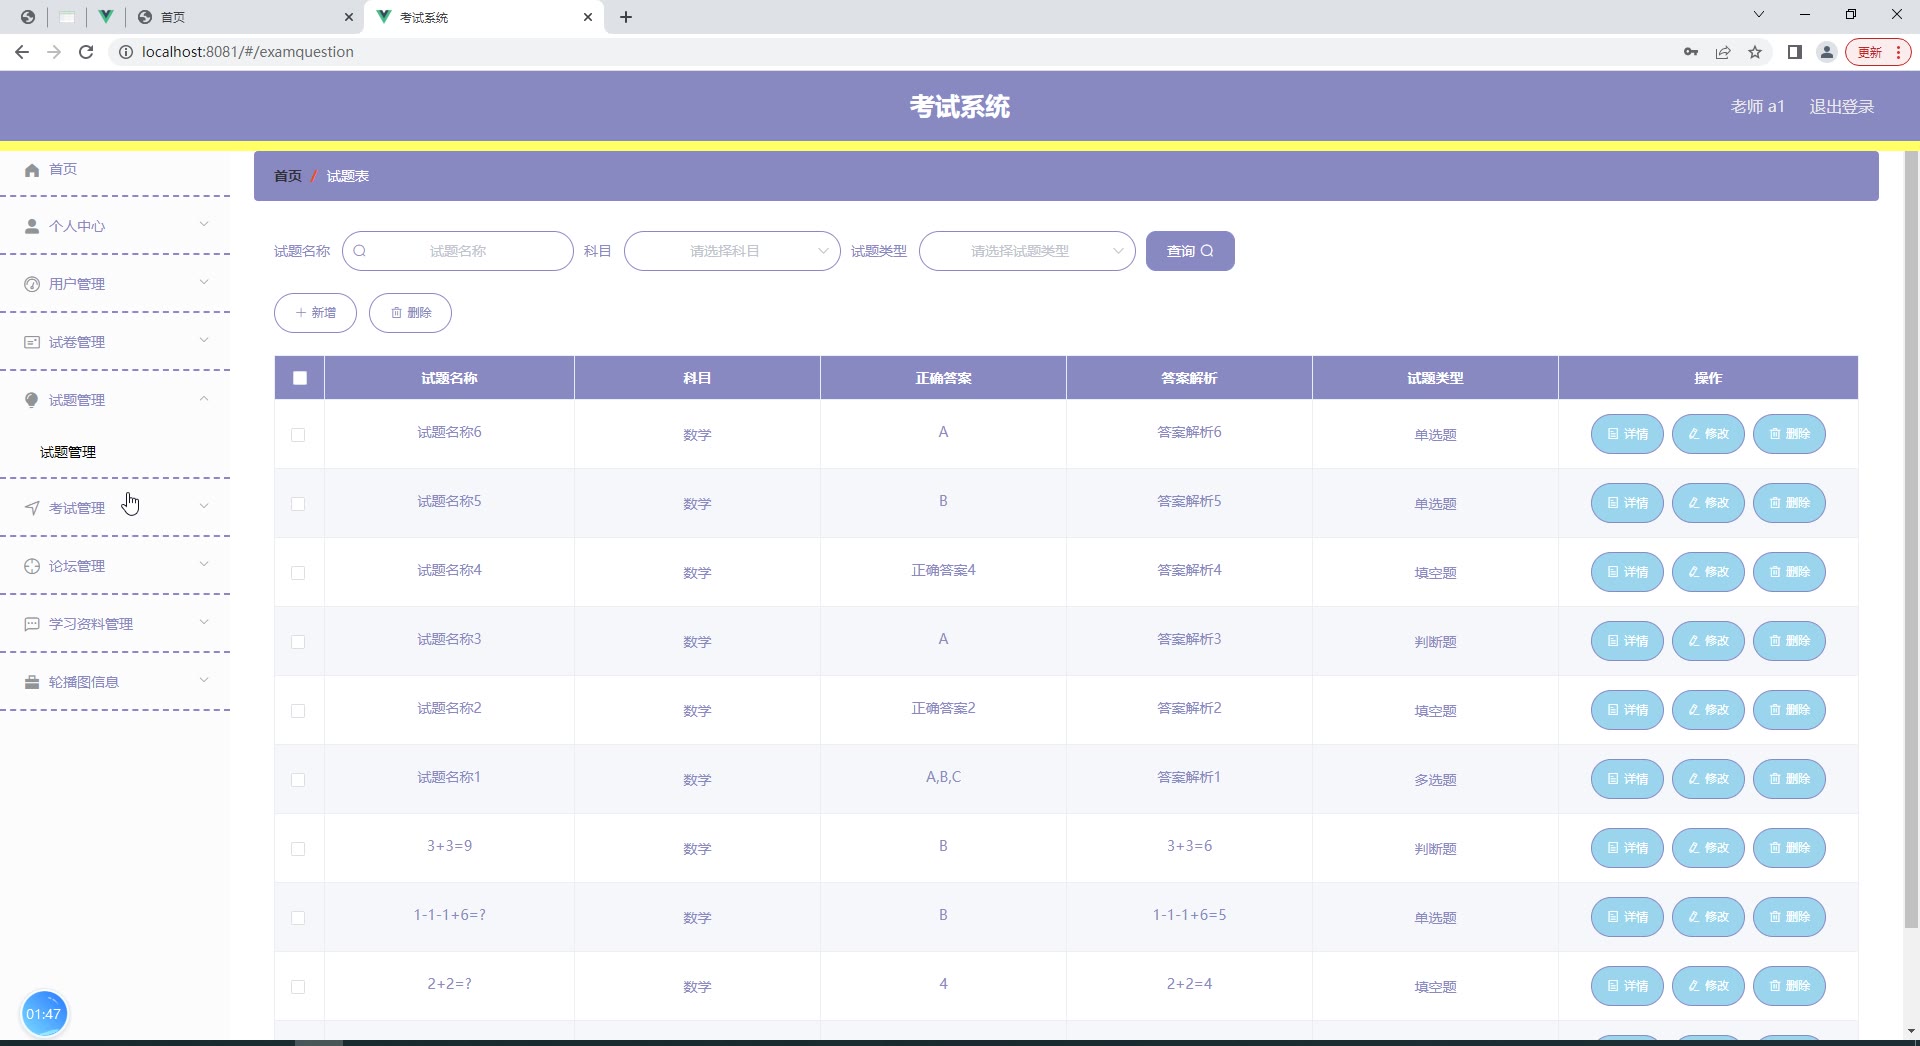Screen dimensions: 1920x1046
Task: Open the 试题类型 question type dropdown
Action: tap(1026, 251)
